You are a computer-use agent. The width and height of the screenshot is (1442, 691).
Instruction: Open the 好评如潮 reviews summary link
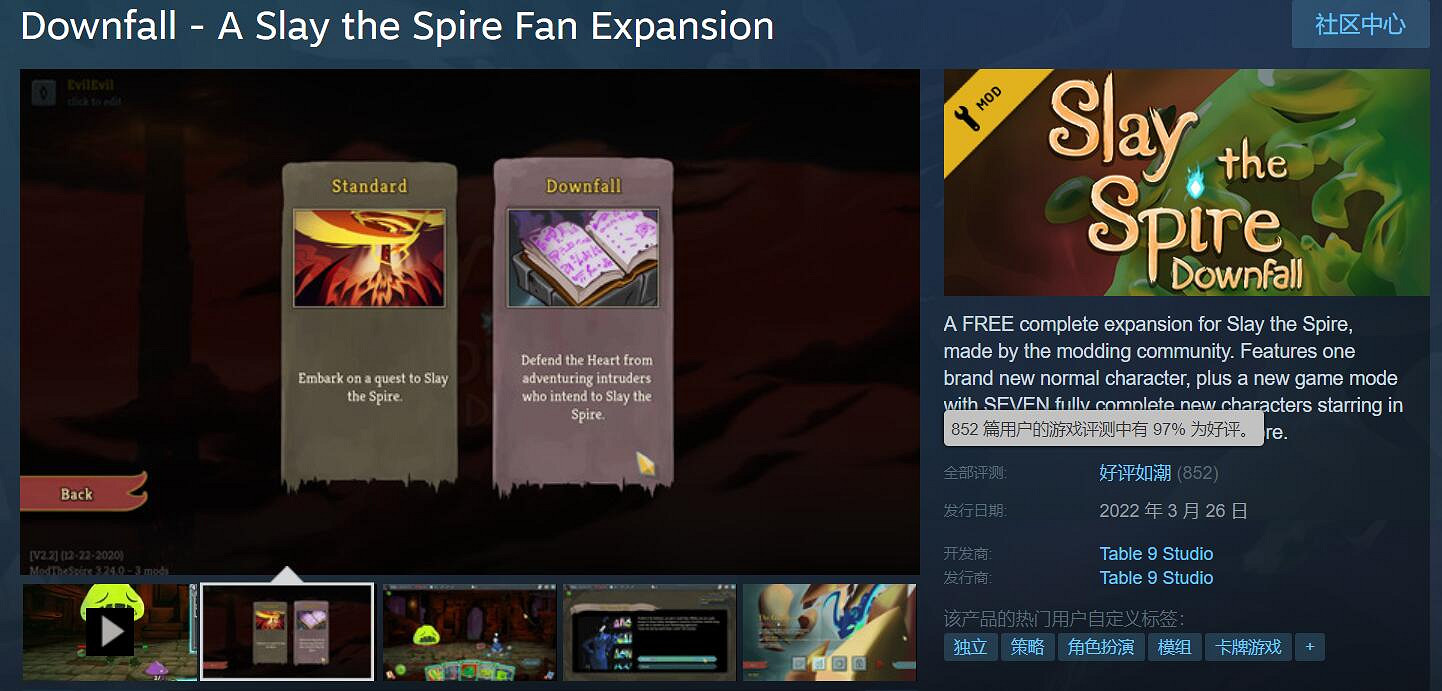coord(1134,473)
